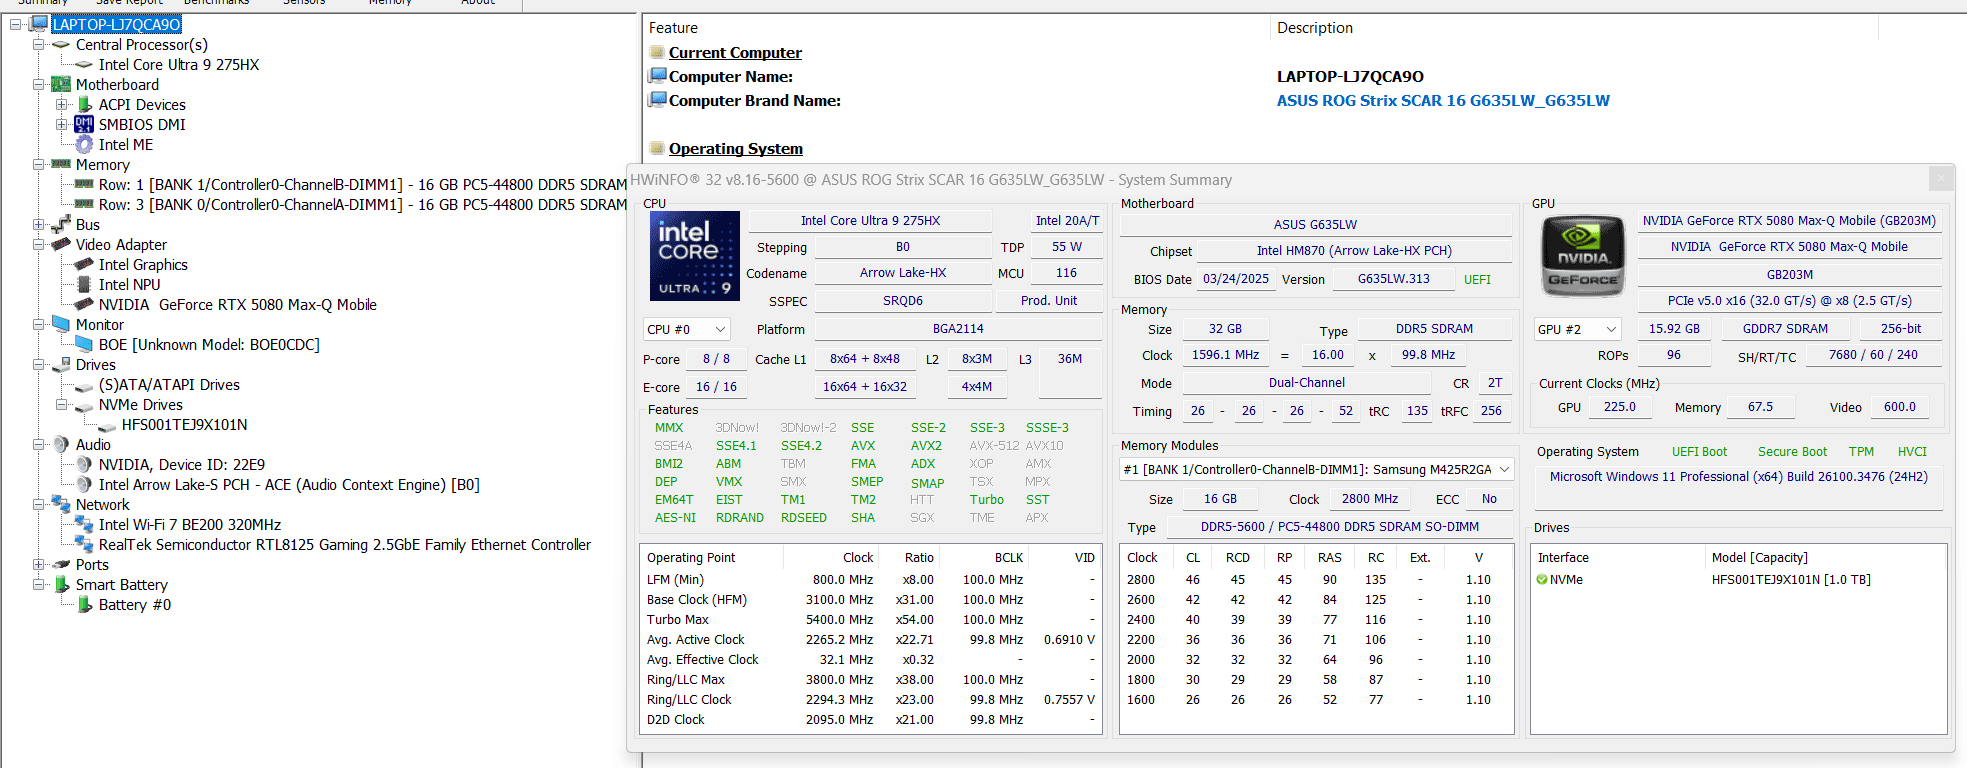
Task: Expand the ACPI Devices node
Action: pos(61,104)
